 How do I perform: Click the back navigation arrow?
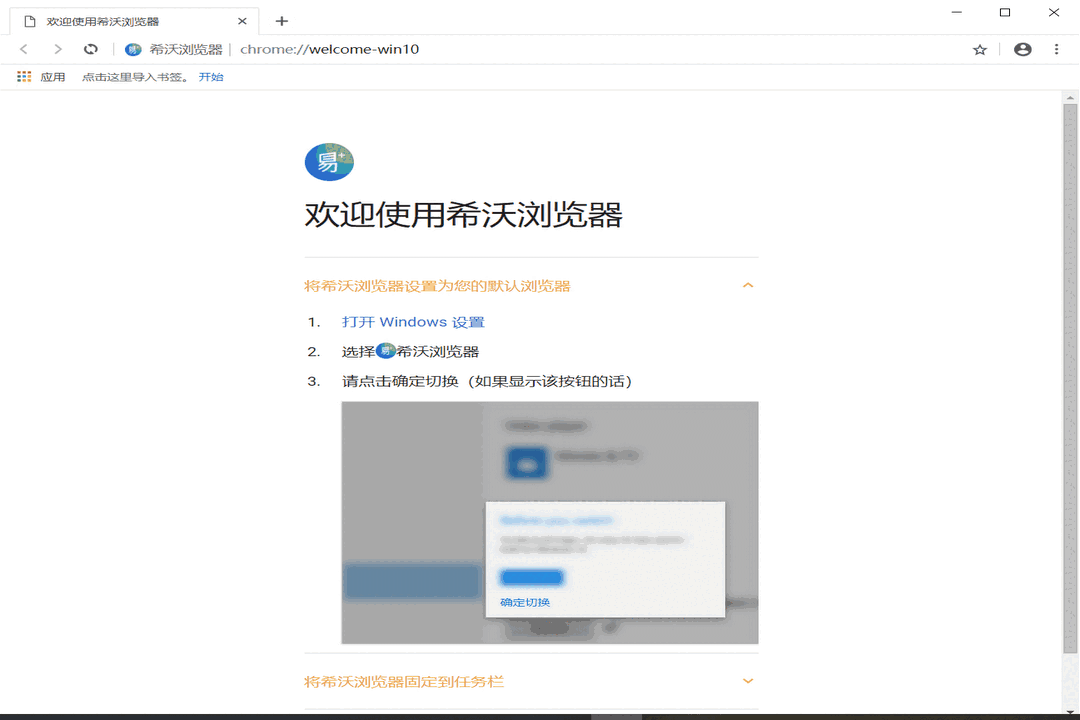(24, 48)
